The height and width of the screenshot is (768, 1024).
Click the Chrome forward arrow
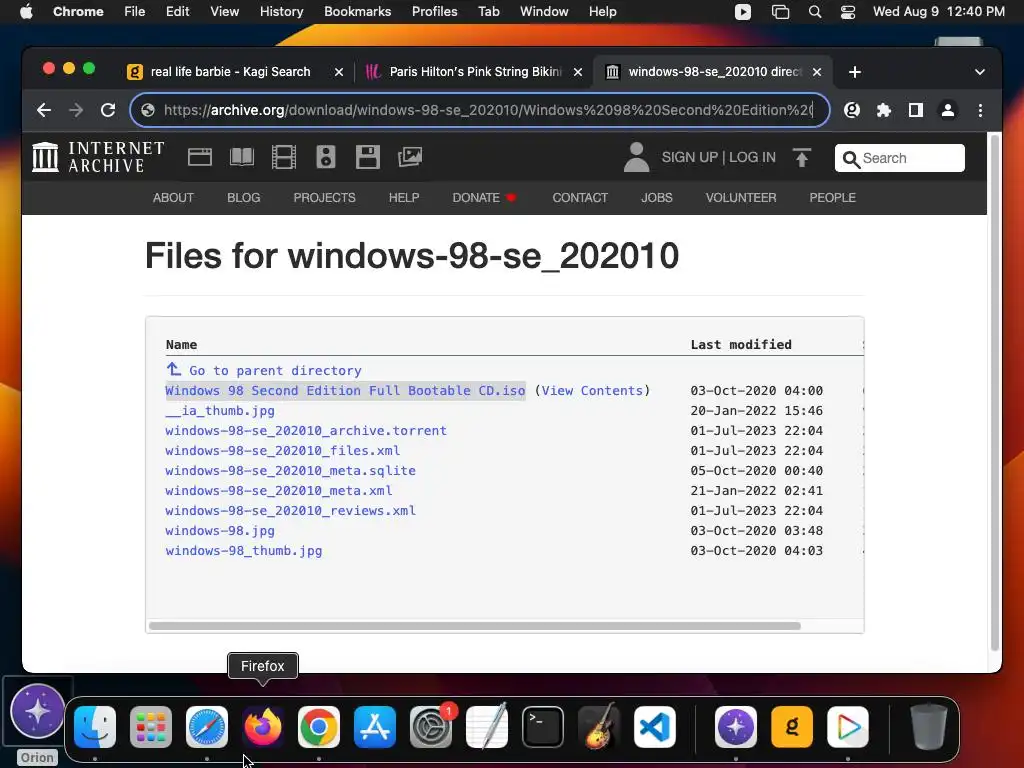coord(76,110)
